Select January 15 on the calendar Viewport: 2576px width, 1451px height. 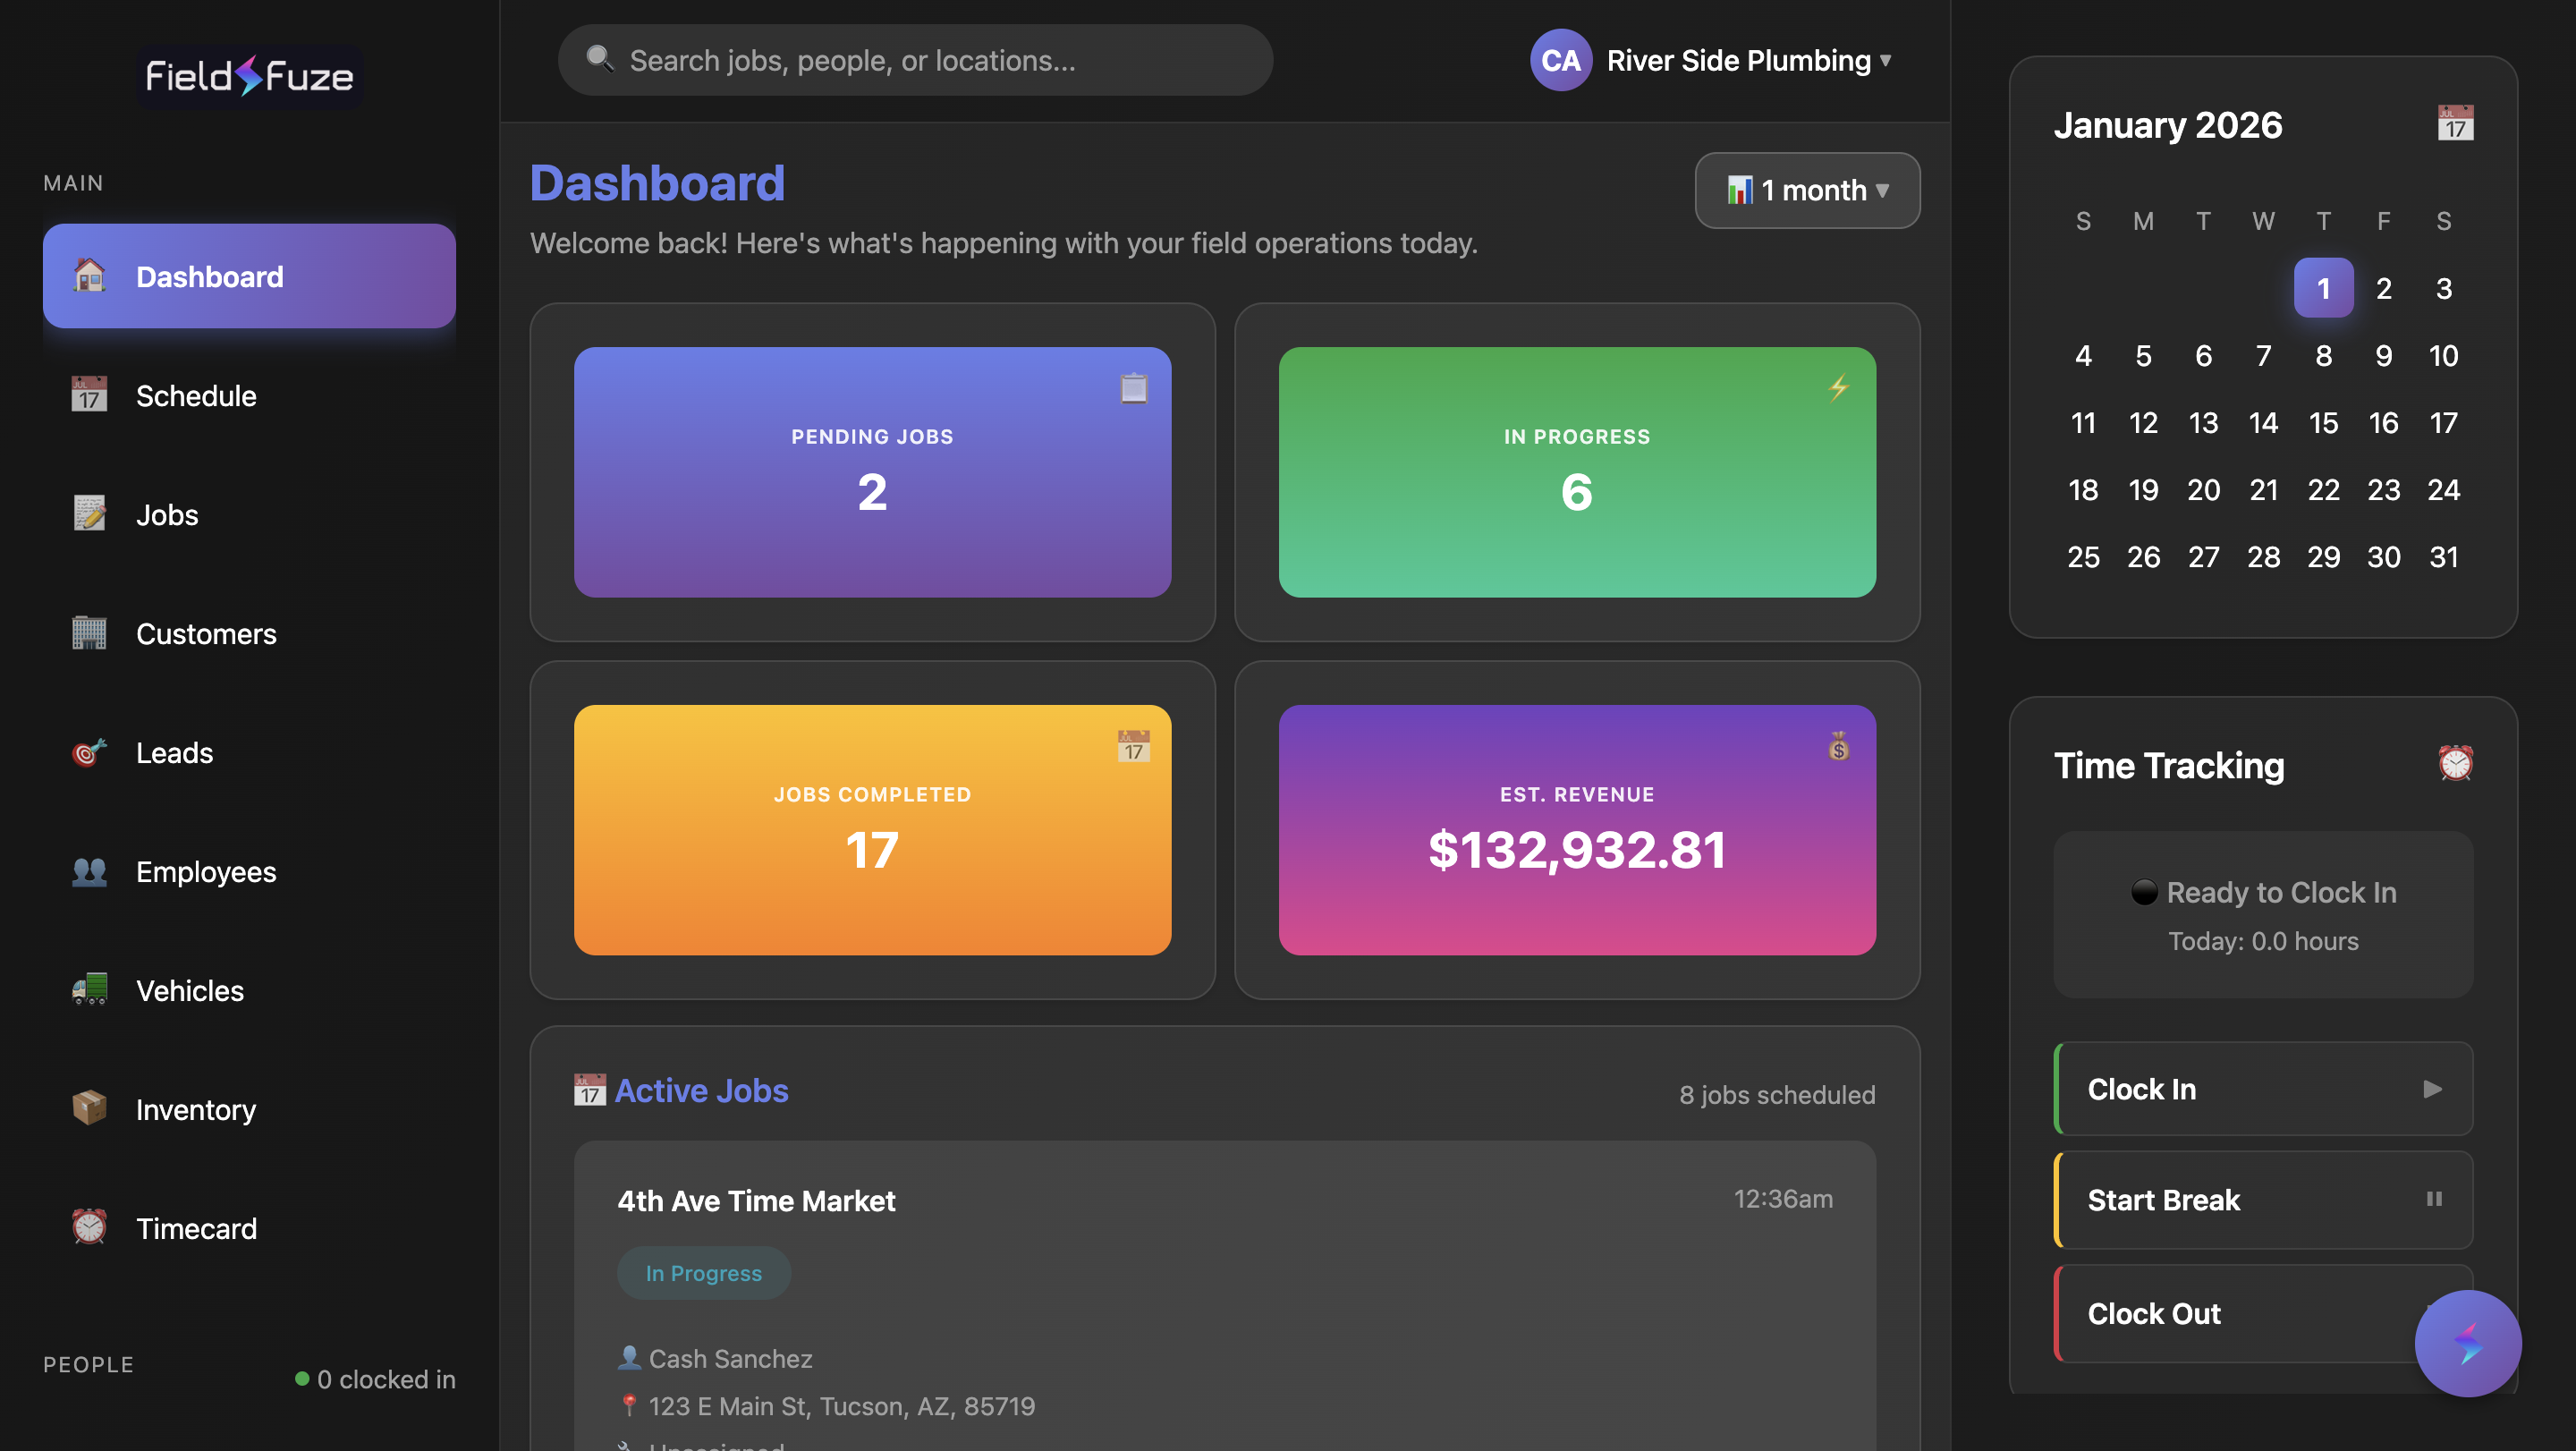click(x=2324, y=422)
